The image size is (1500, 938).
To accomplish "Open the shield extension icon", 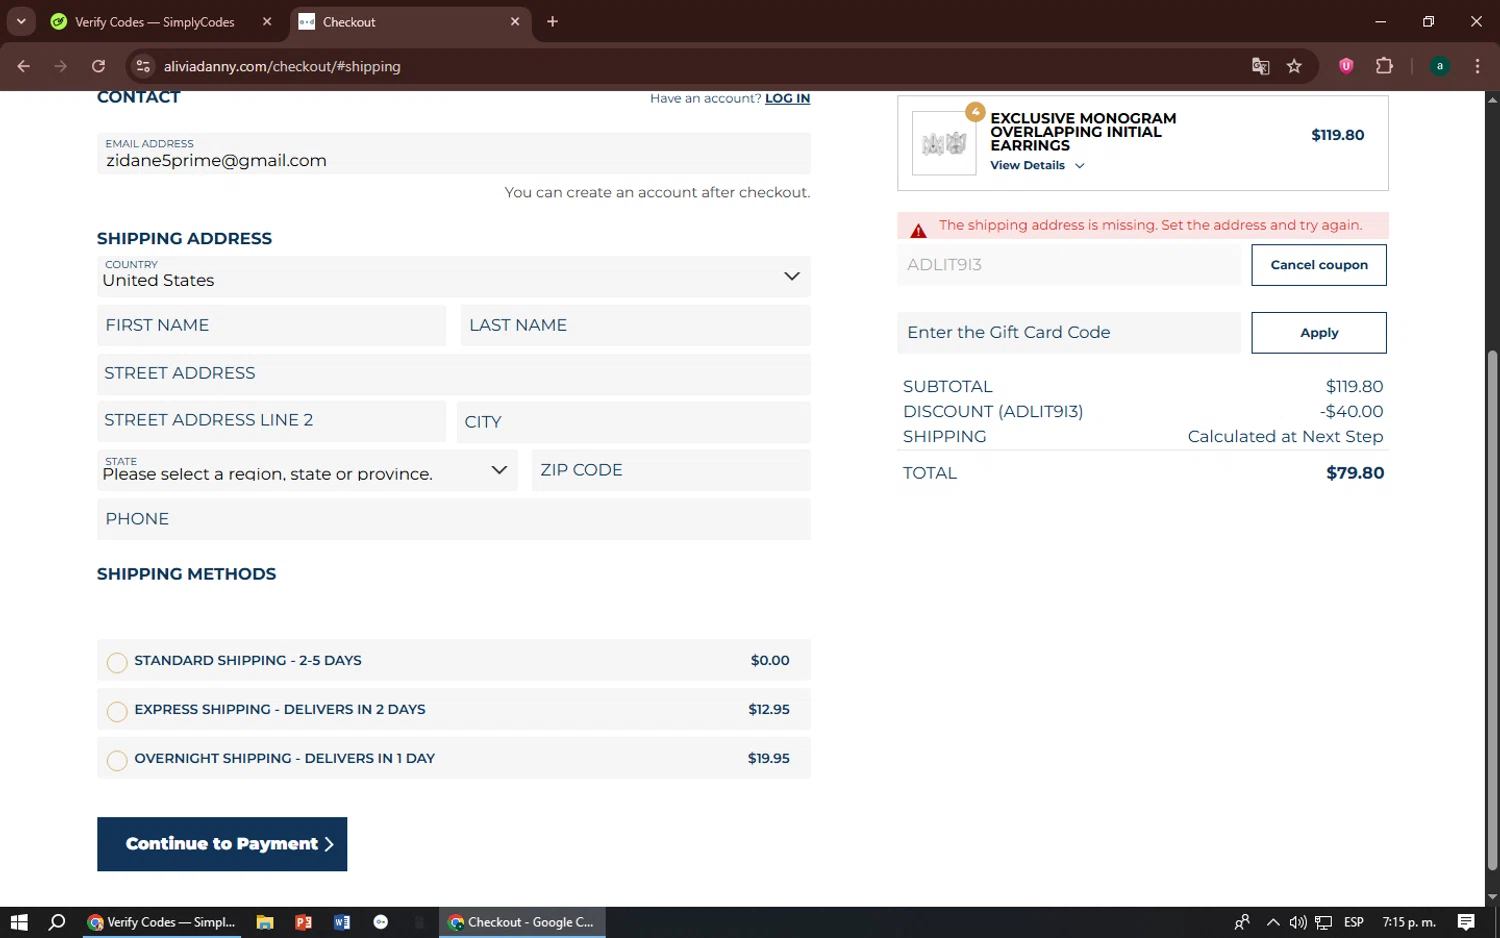I will click(x=1346, y=66).
